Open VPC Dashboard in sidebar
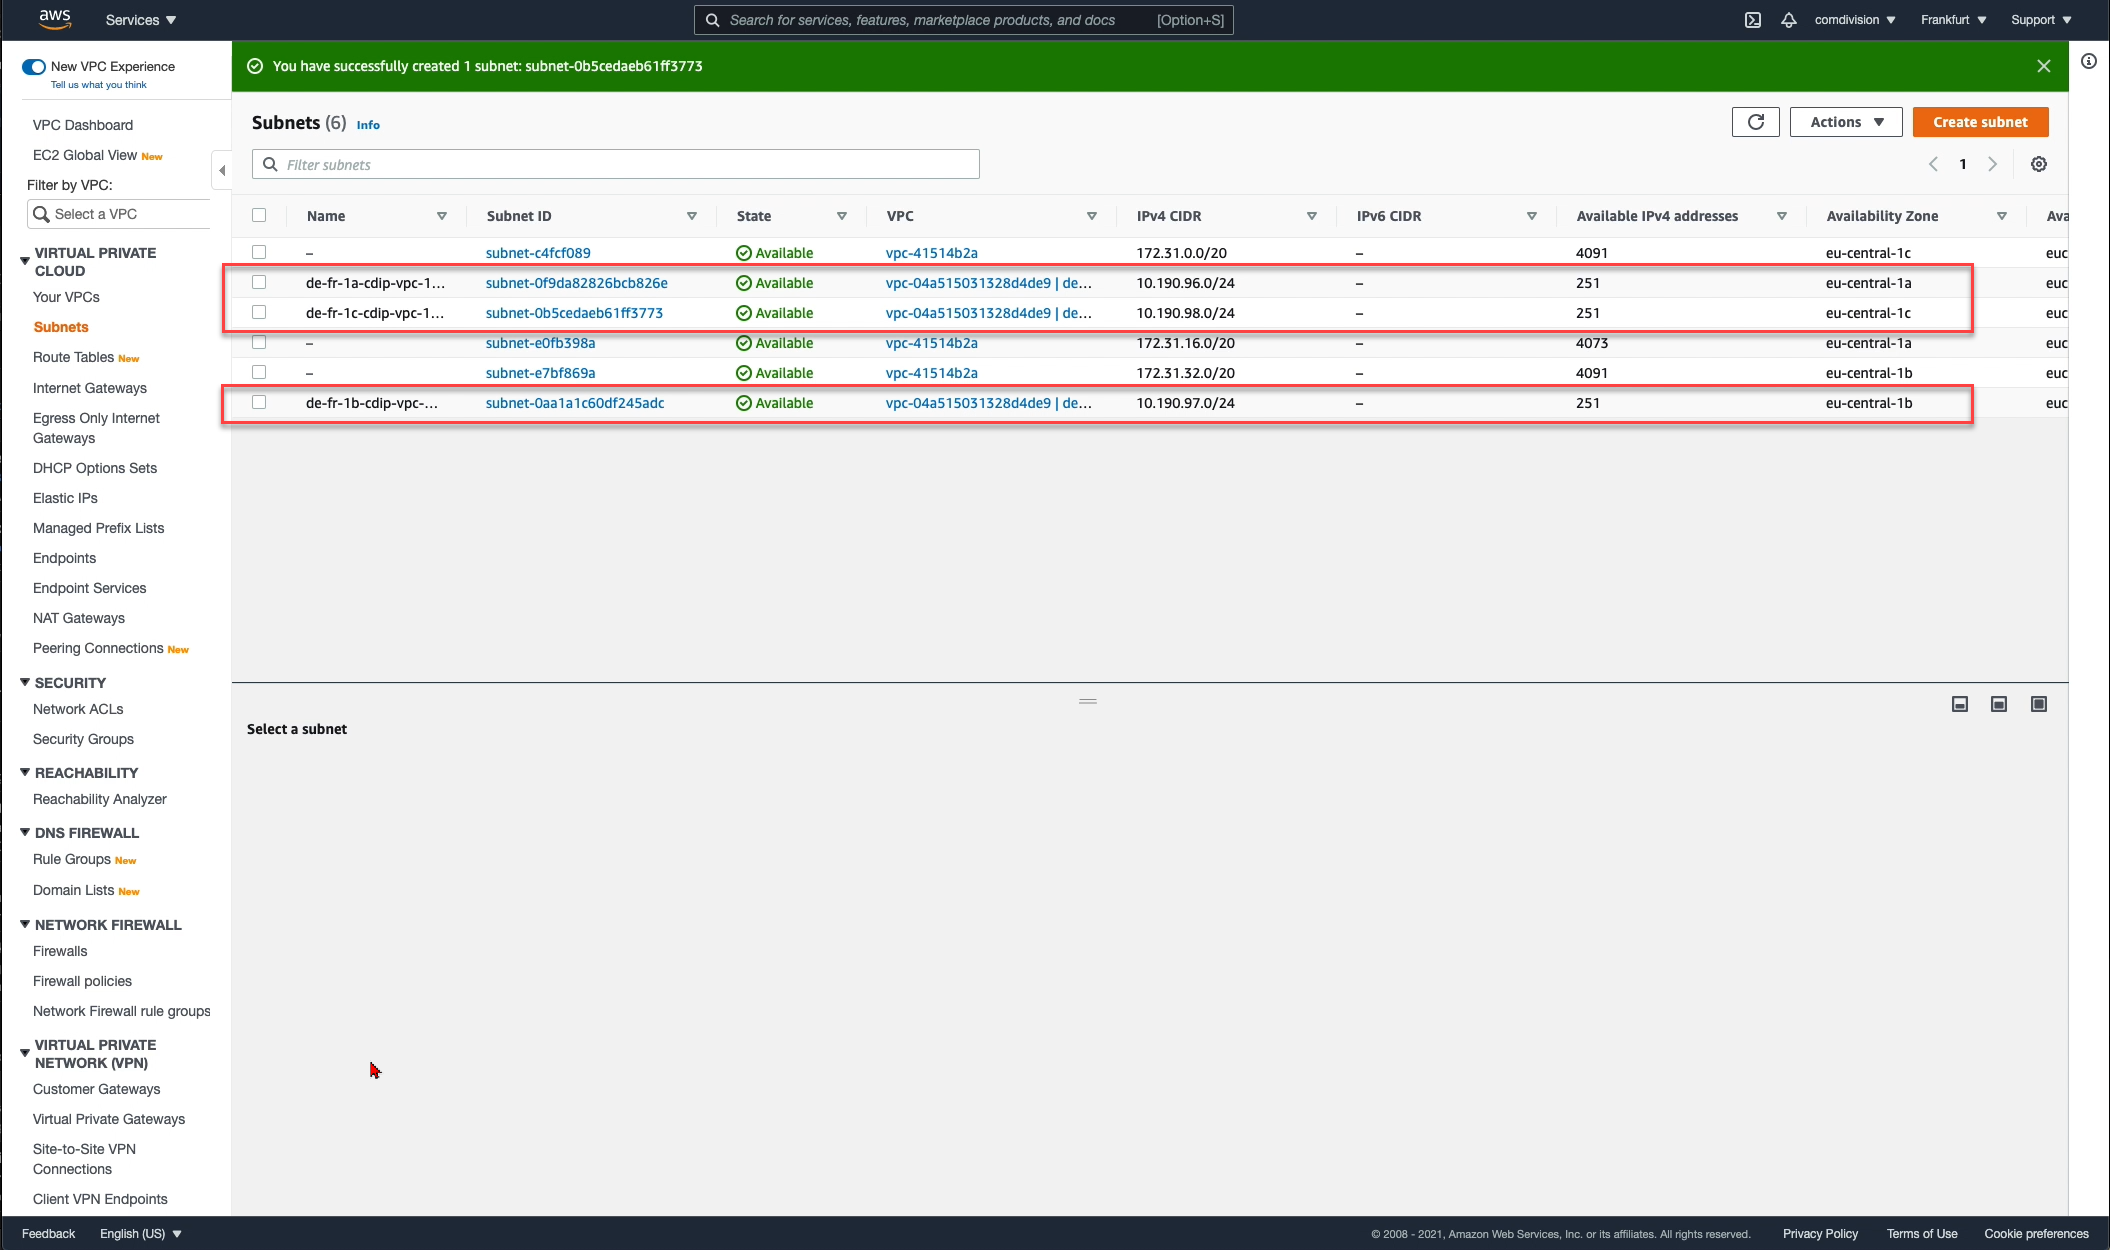 (x=83, y=125)
